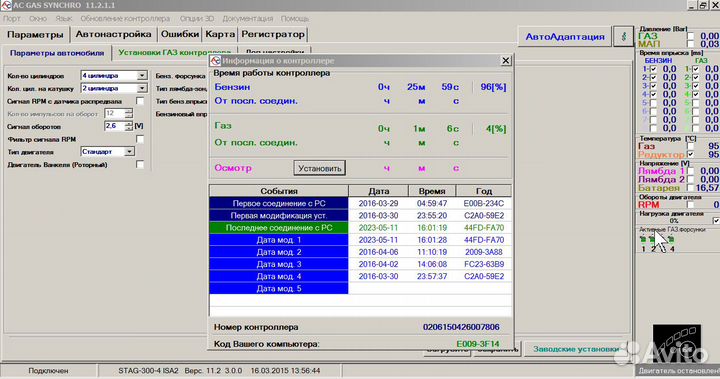
Task: Click the active gas injector 4 icon
Action: pyautogui.click(x=671, y=239)
